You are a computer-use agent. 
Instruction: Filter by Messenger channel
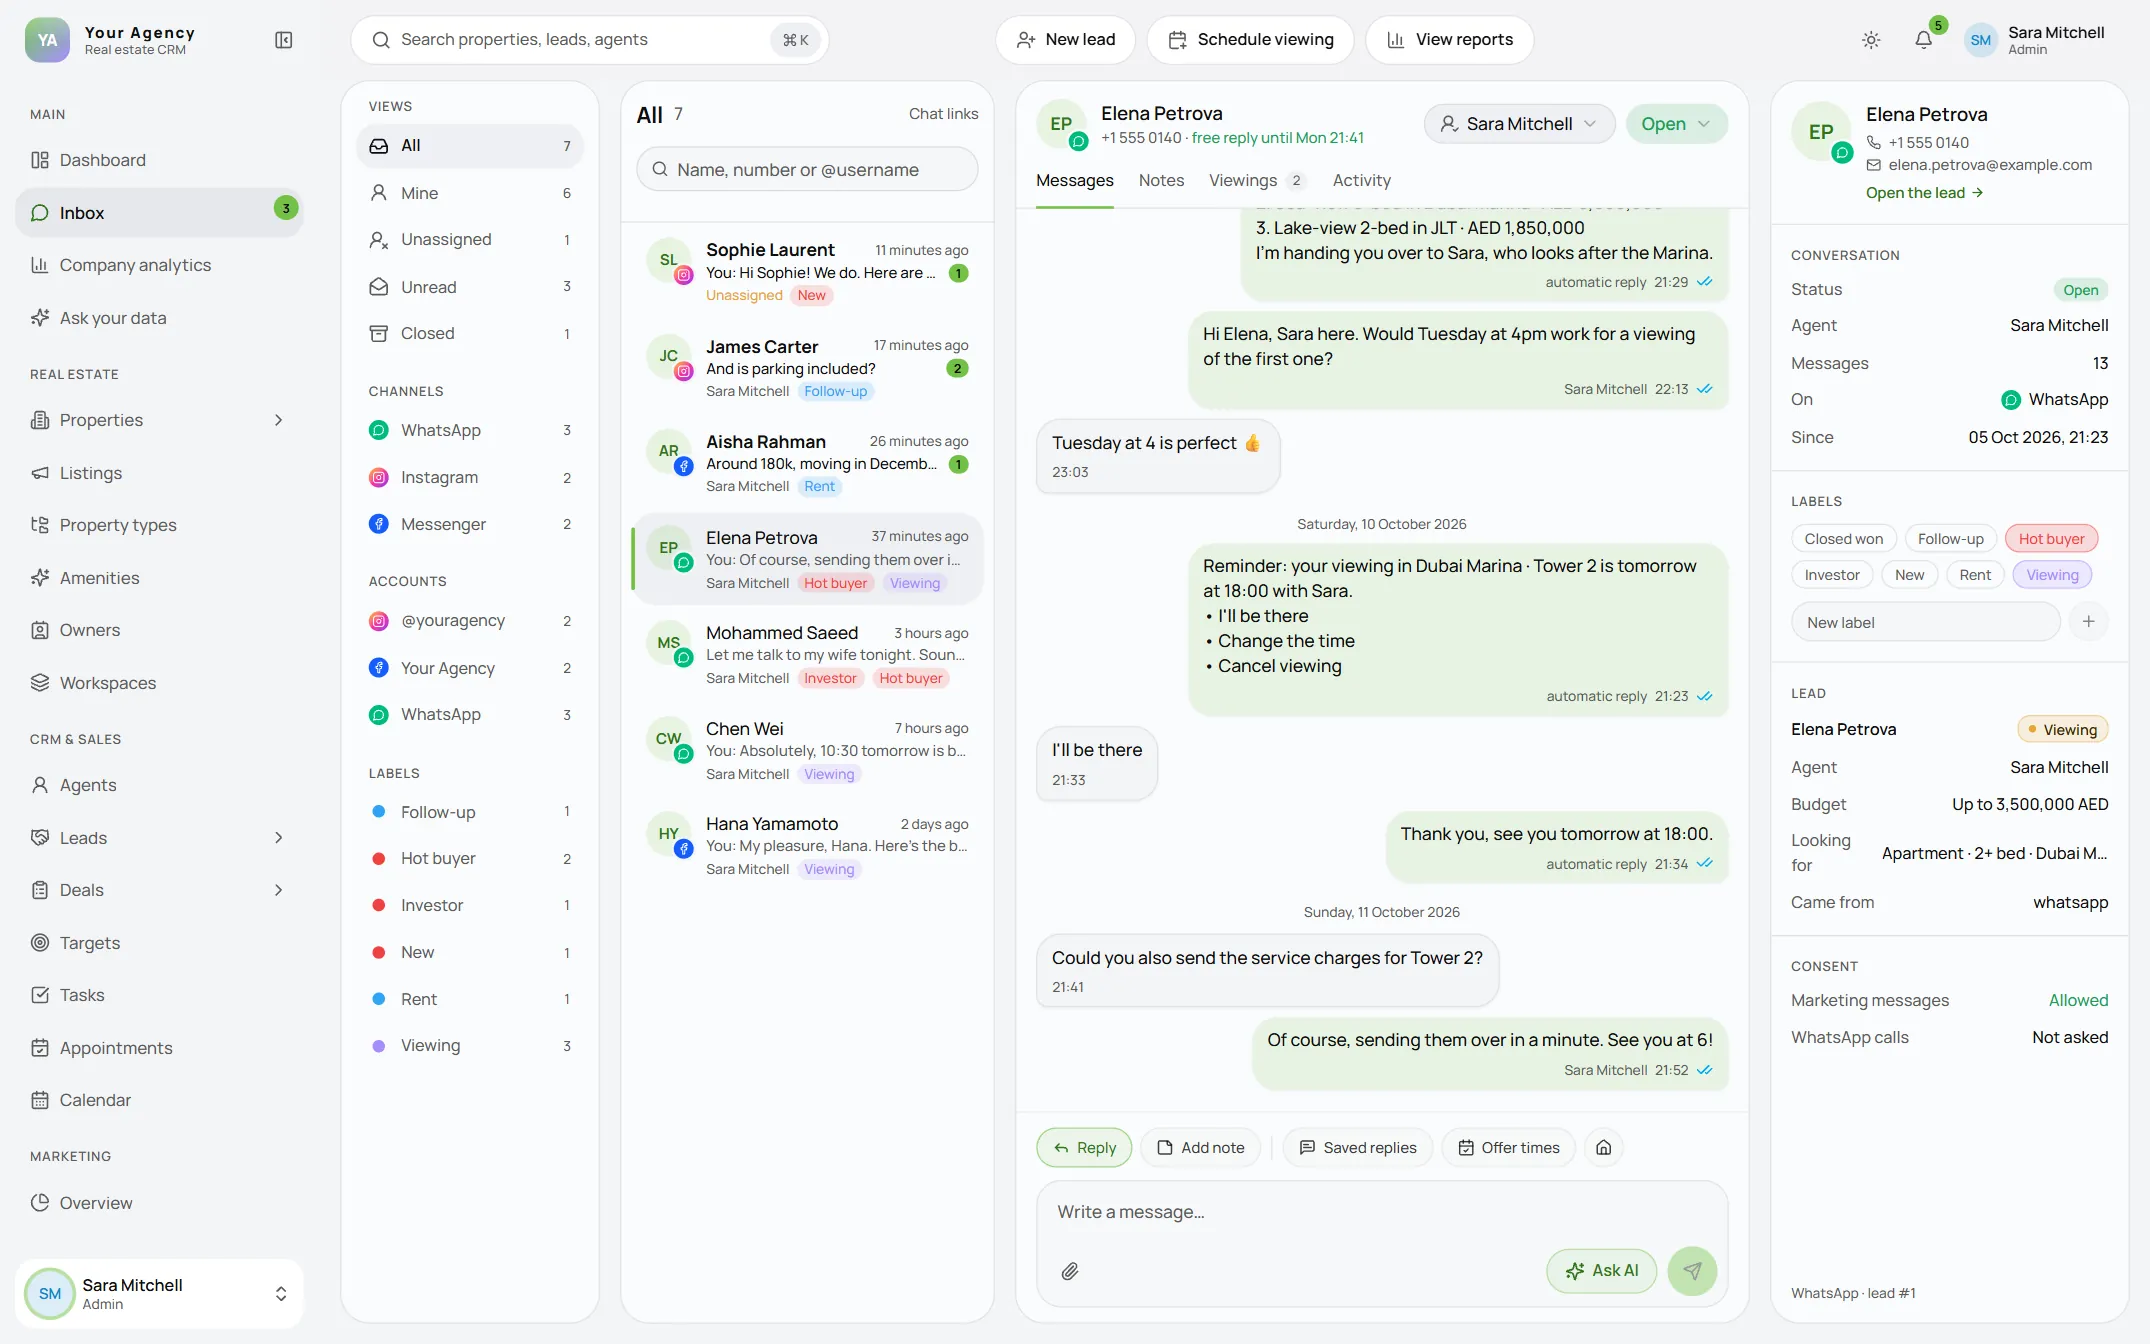469,524
